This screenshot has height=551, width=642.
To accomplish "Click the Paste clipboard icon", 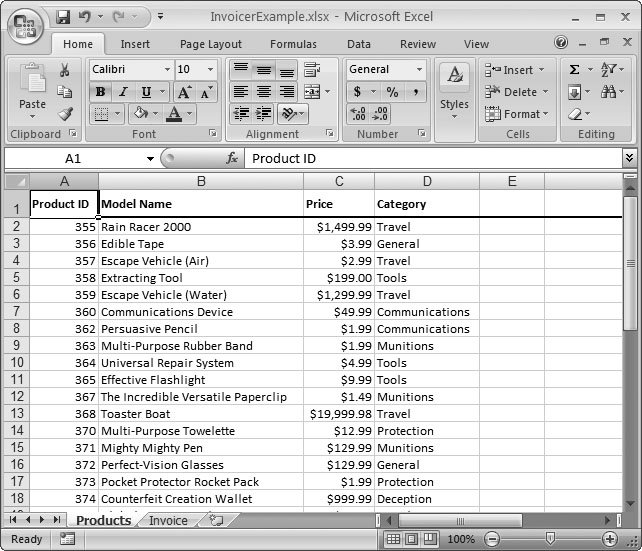I will [32, 78].
